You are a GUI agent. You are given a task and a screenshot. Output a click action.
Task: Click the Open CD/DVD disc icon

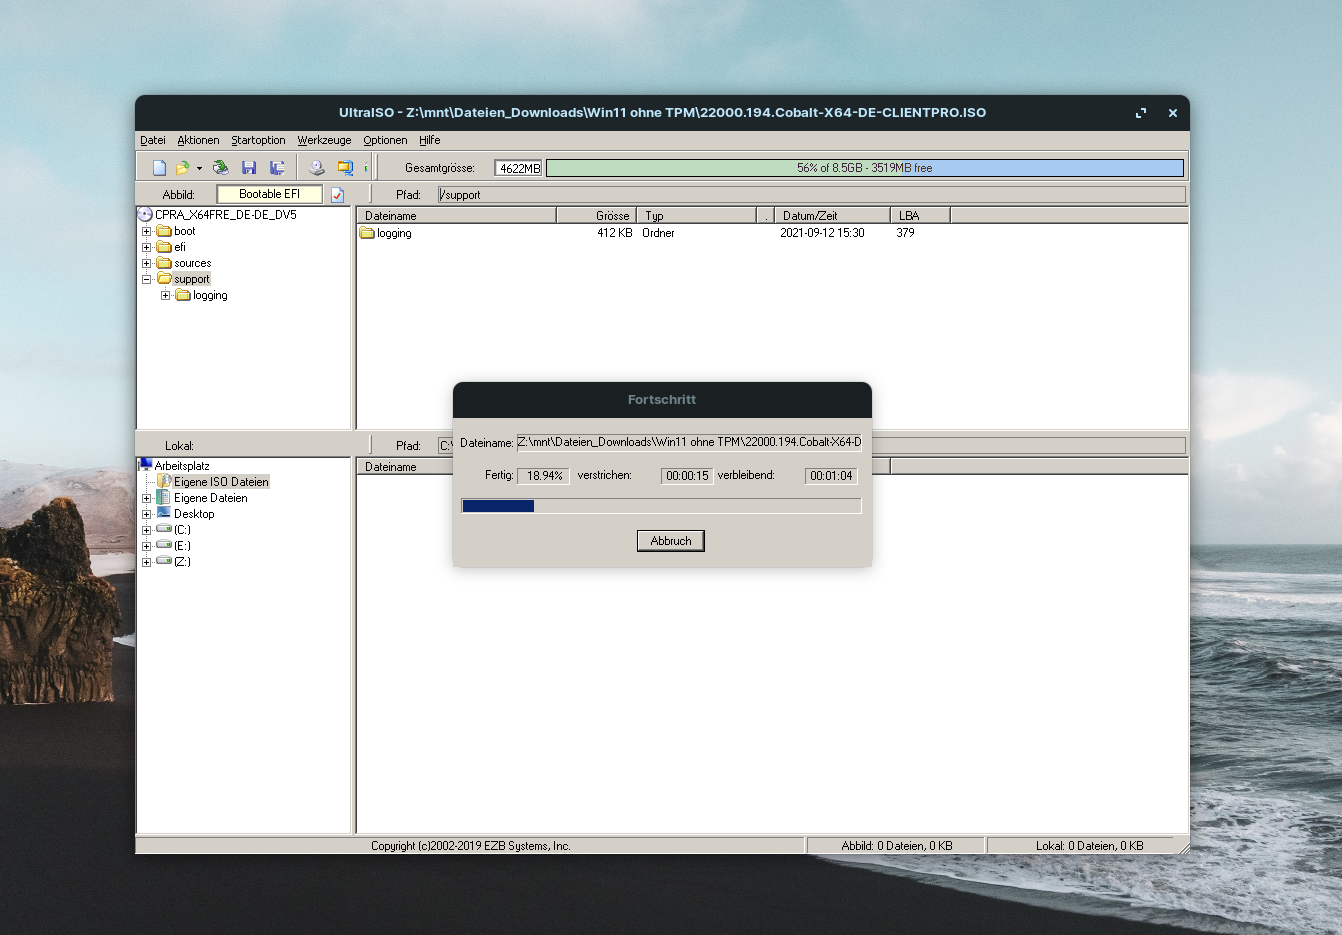click(221, 168)
